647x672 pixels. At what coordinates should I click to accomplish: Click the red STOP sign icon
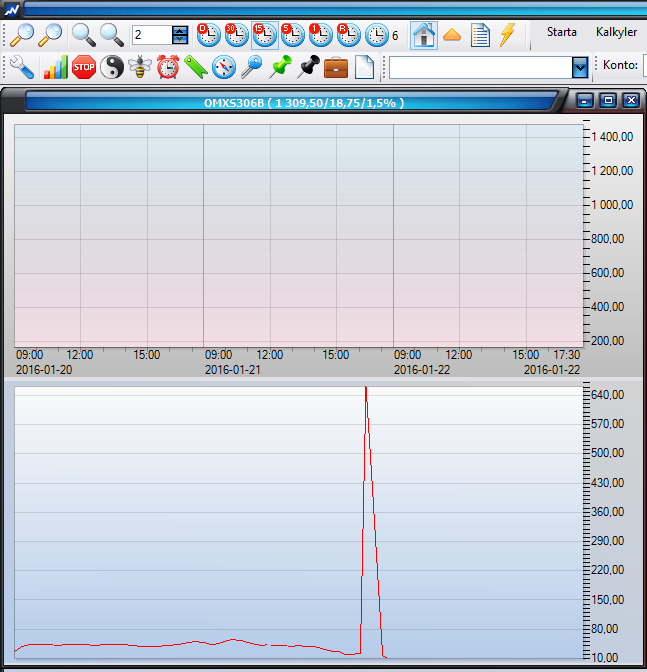[x=84, y=68]
